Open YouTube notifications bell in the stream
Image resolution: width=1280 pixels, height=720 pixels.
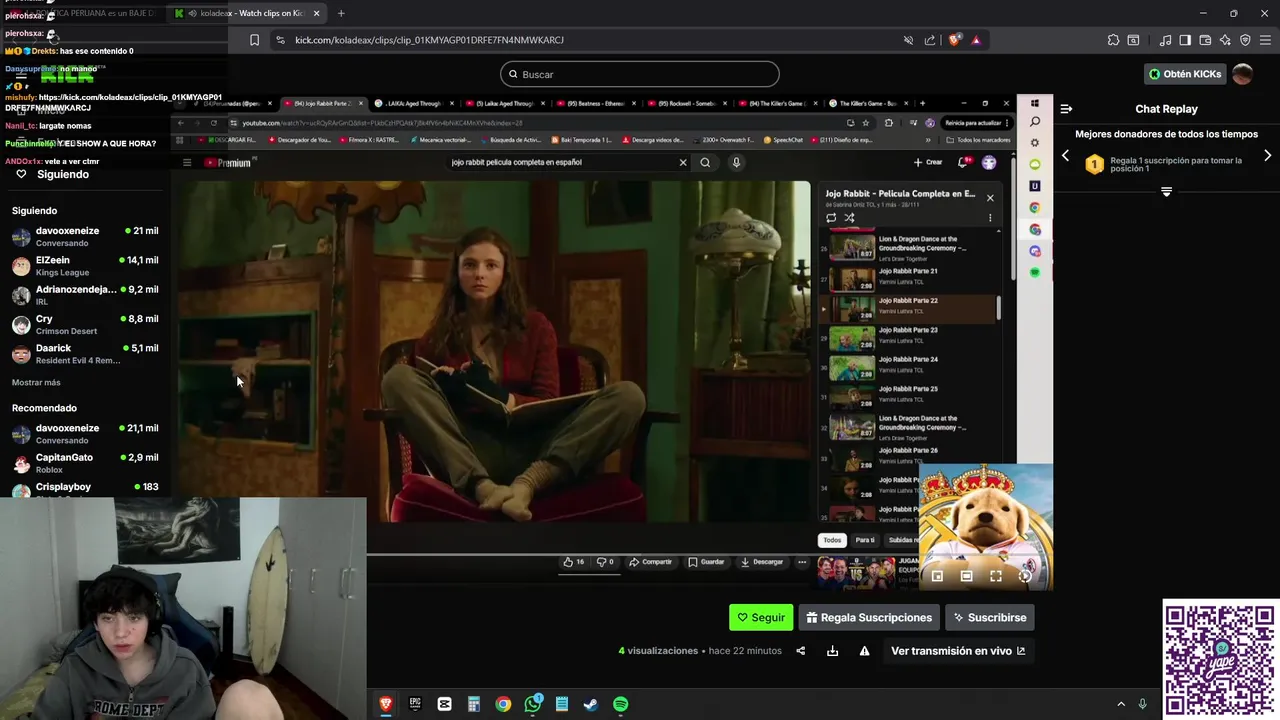963,162
